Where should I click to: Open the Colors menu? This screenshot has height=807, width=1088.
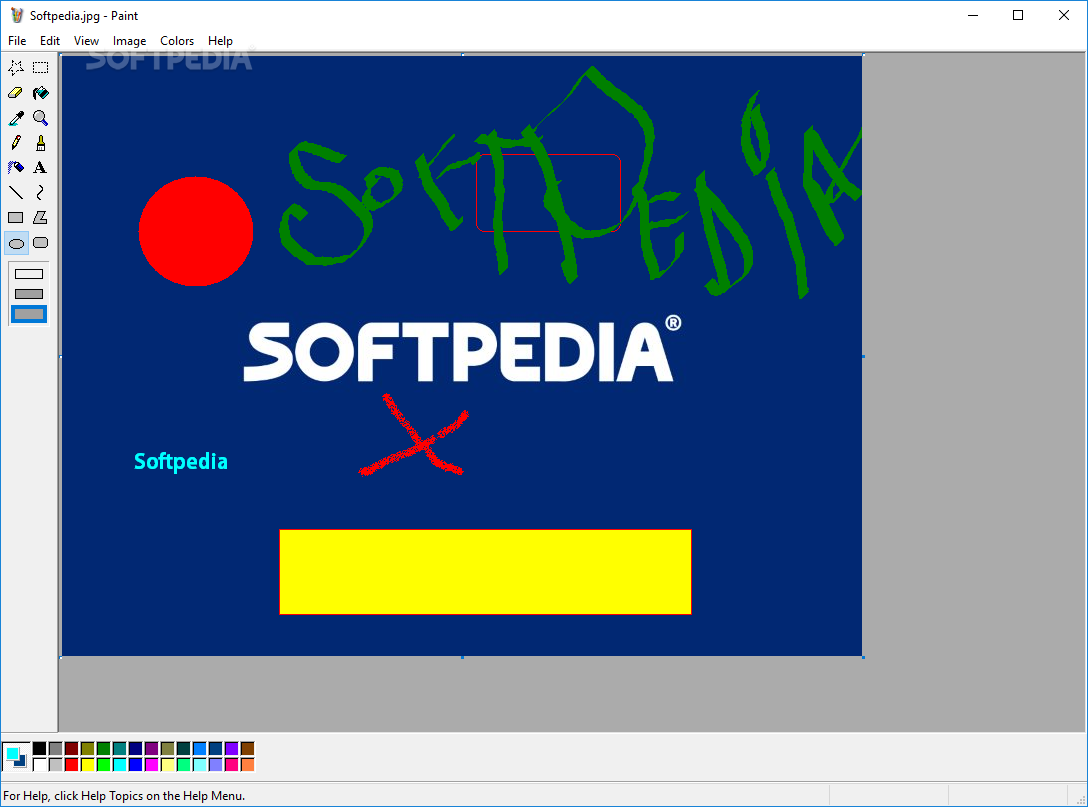coord(177,41)
